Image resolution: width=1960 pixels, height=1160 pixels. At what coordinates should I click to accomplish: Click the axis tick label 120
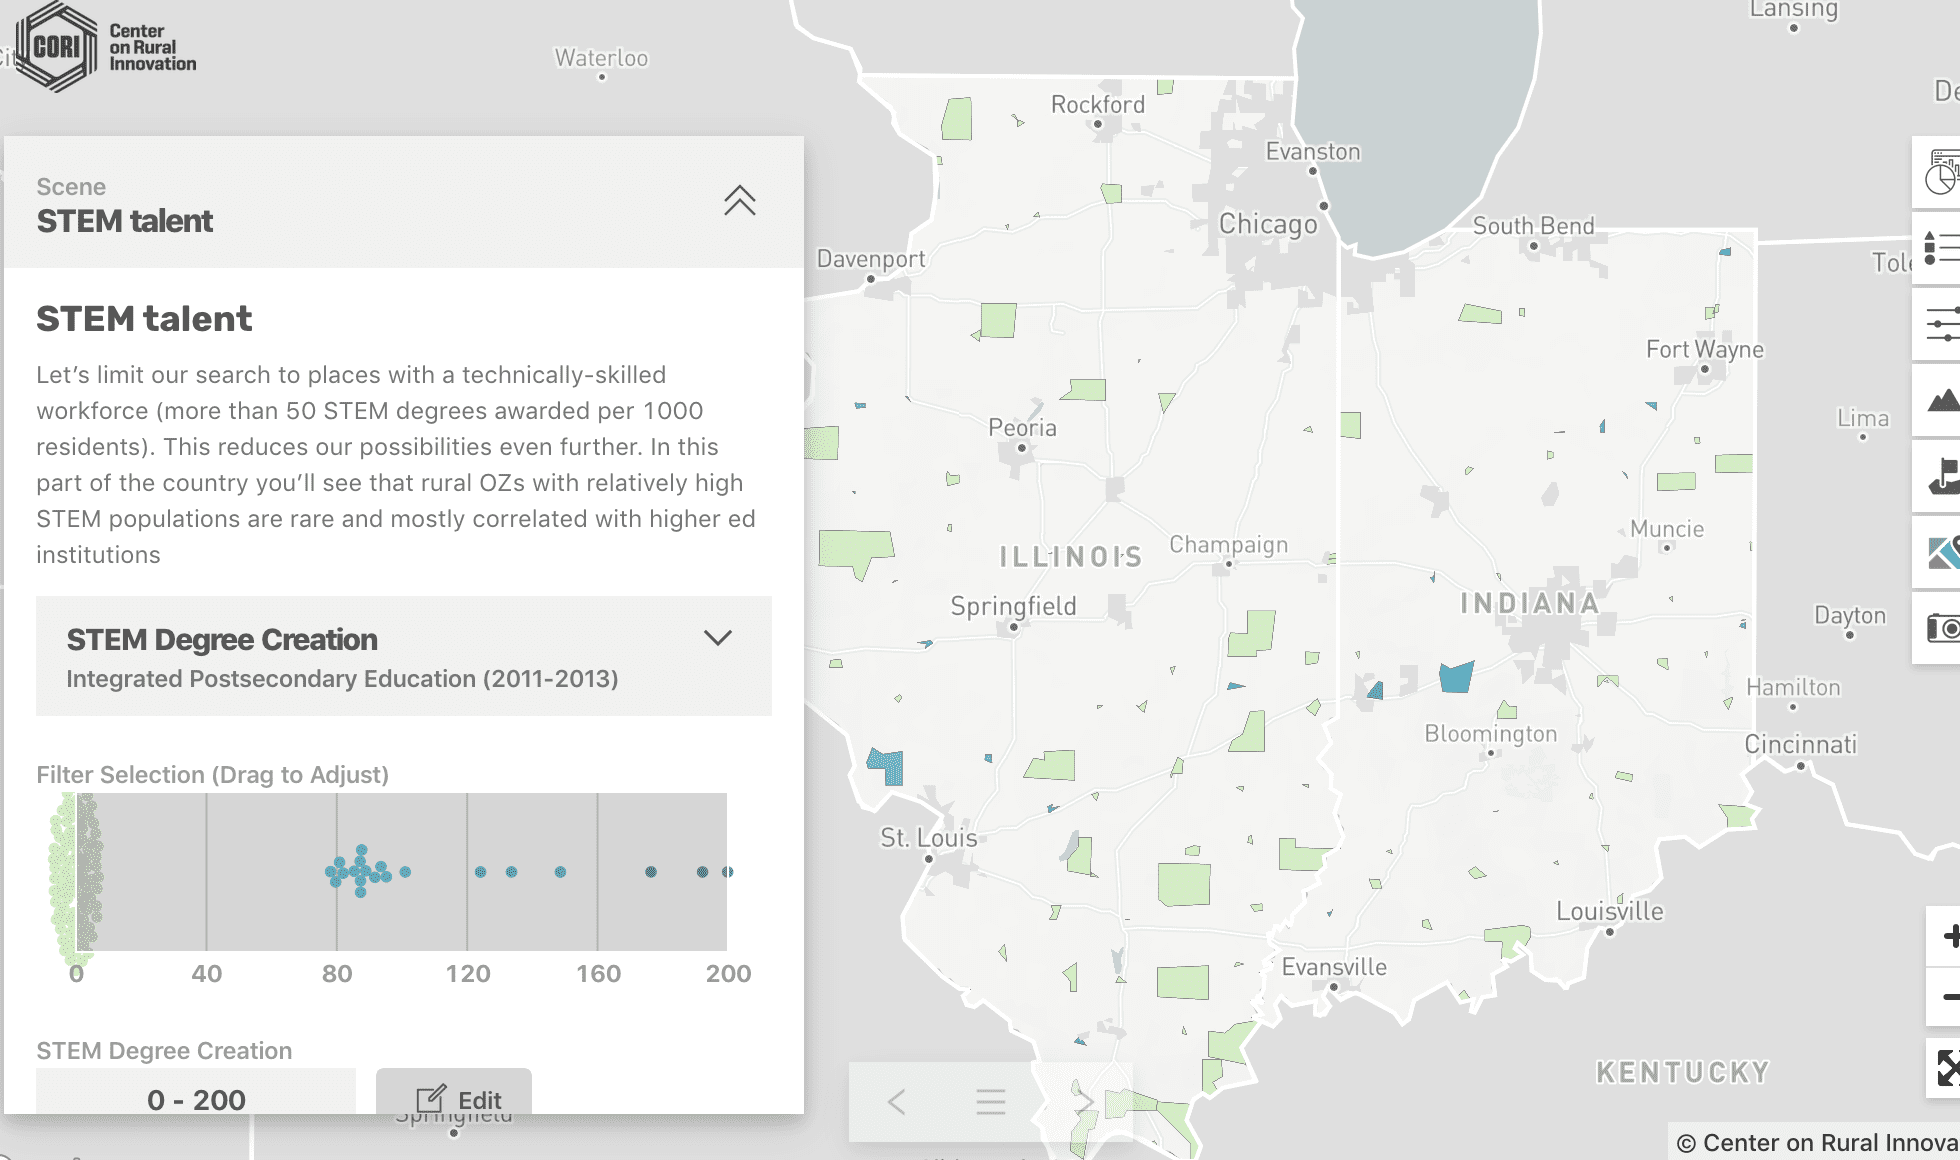(x=468, y=974)
